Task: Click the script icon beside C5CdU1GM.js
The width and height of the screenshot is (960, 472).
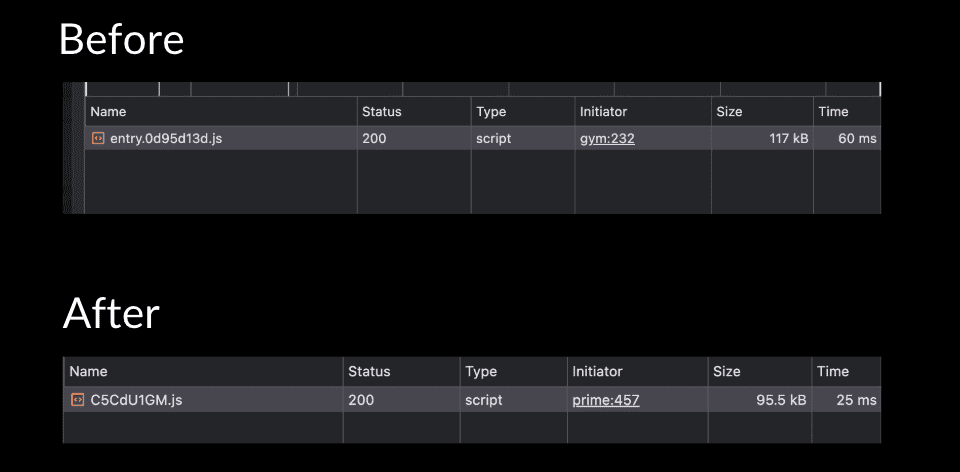Action: pos(77,400)
